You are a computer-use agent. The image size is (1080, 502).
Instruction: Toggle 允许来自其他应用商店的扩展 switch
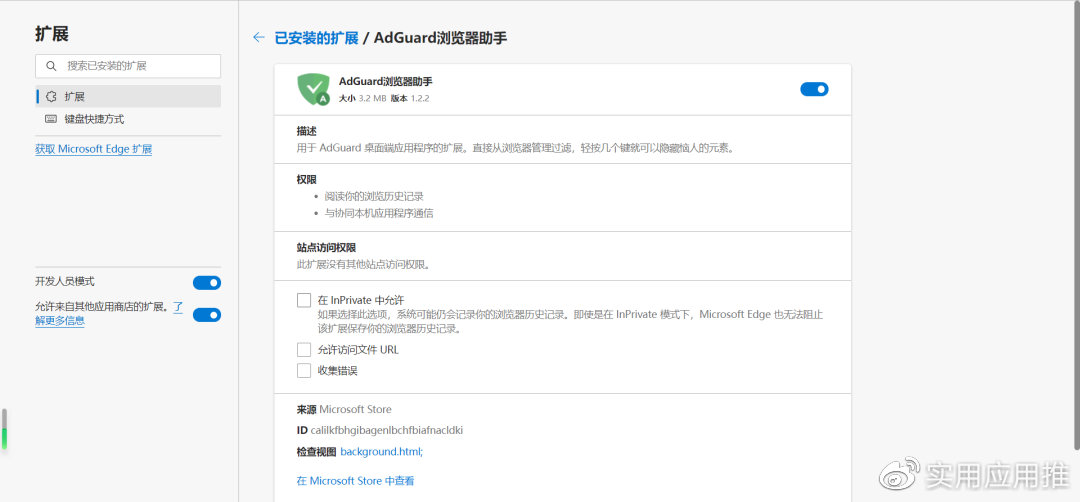coord(207,315)
